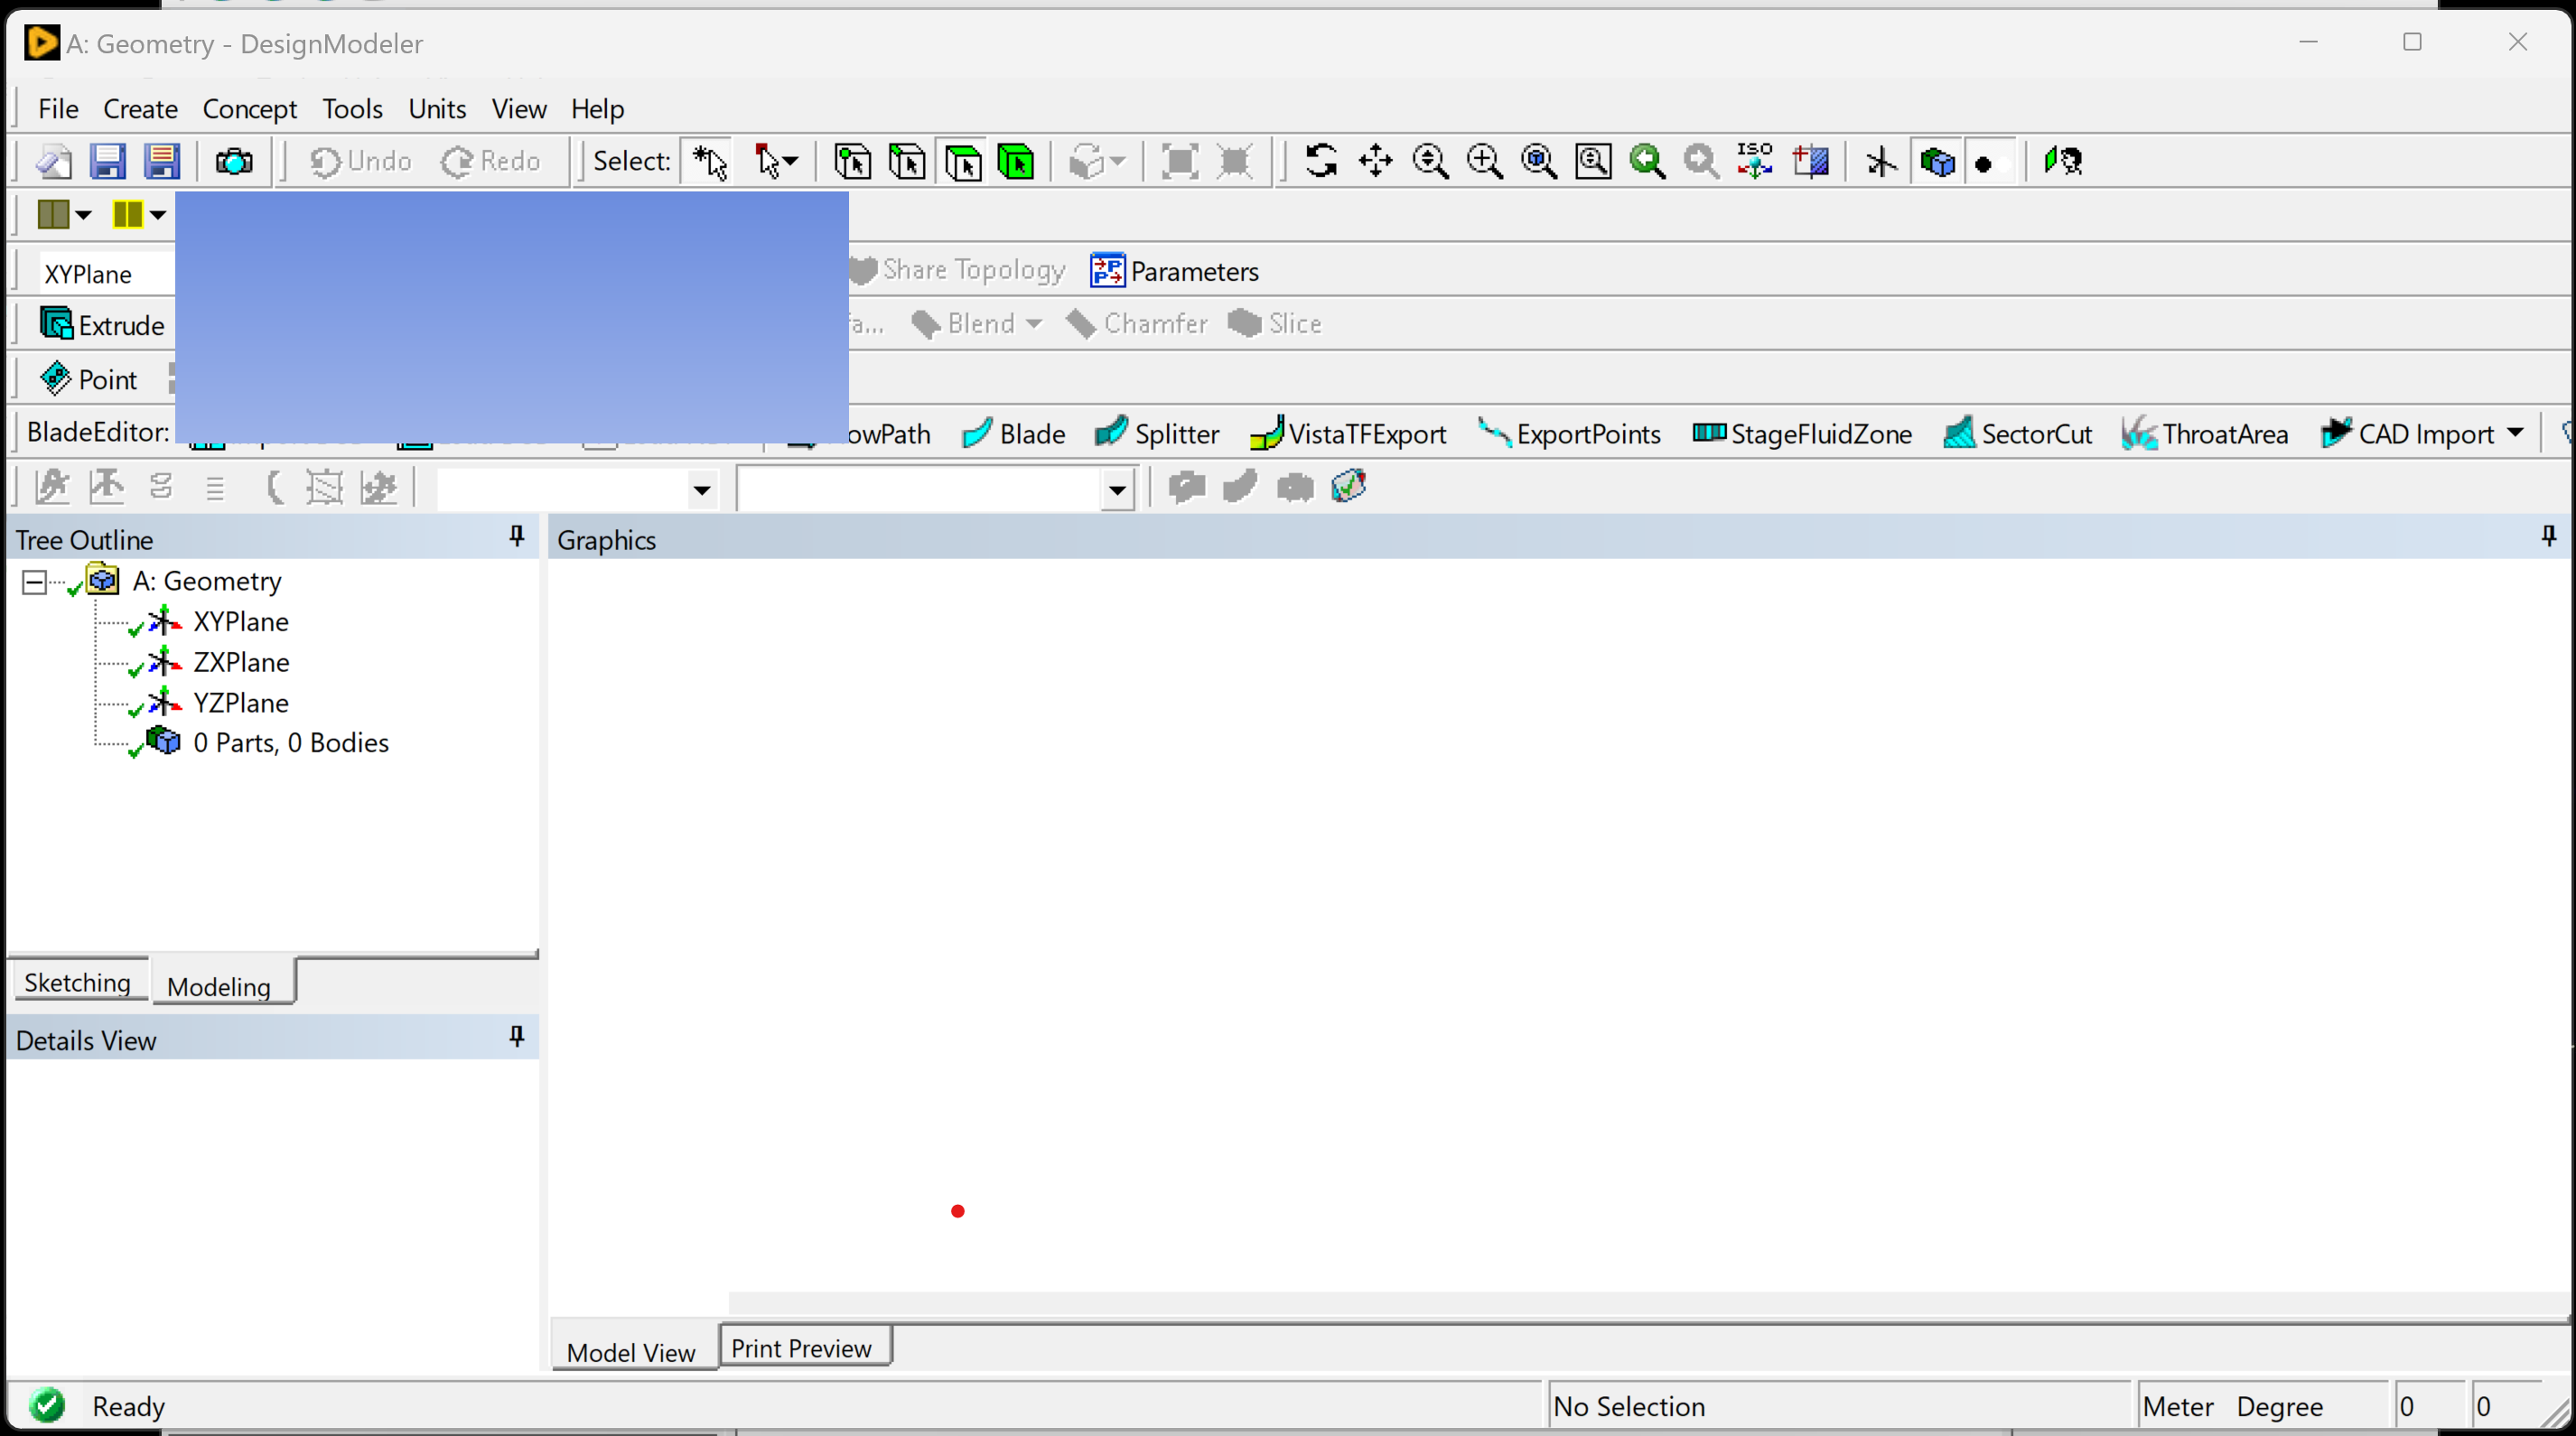Select '0 Parts, 0 Bodies' tree item
This screenshot has width=2576, height=1436.
coord(290,743)
